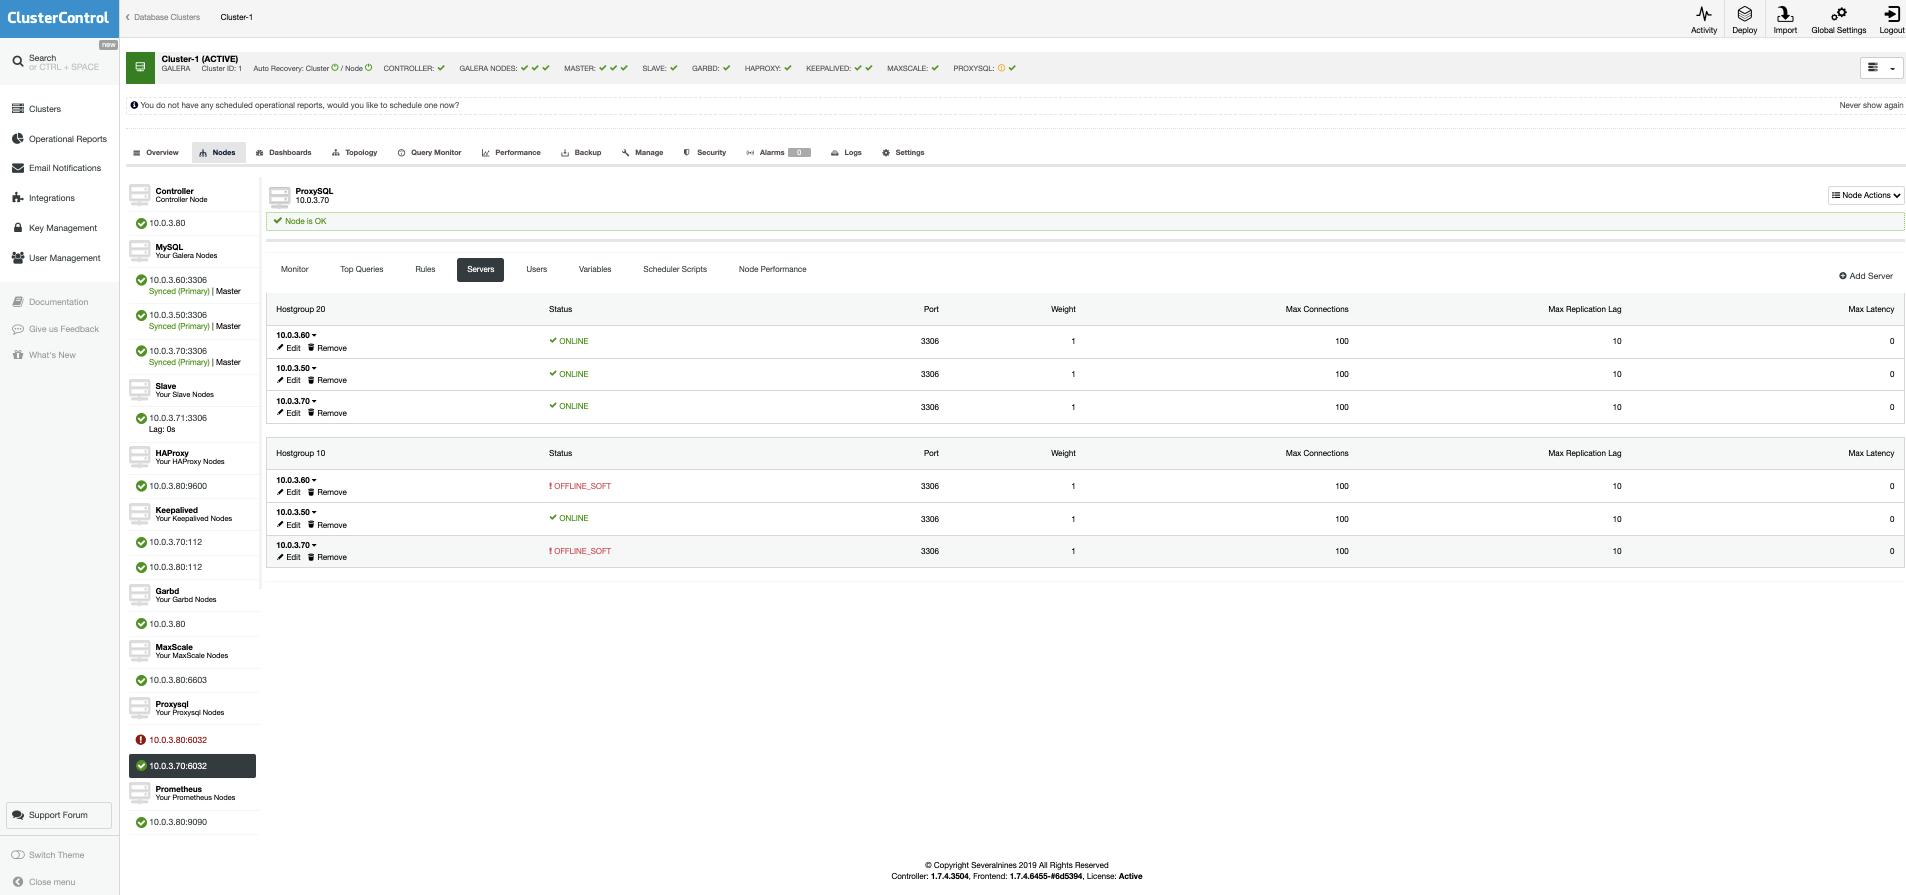
Task: Open Query Monitor tab
Action: pyautogui.click(x=430, y=153)
